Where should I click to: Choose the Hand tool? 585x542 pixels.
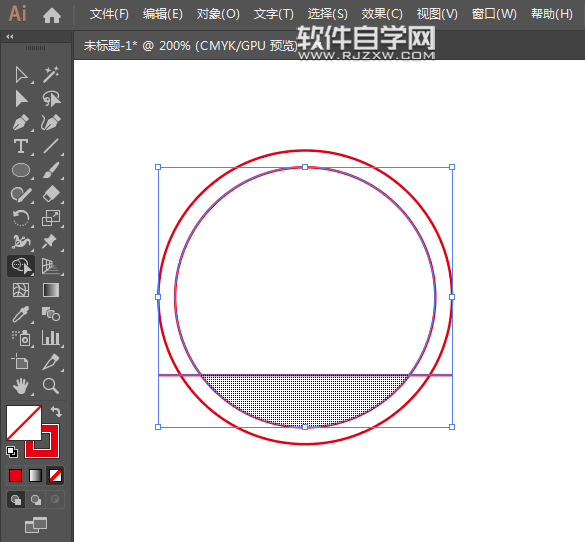(x=21, y=386)
